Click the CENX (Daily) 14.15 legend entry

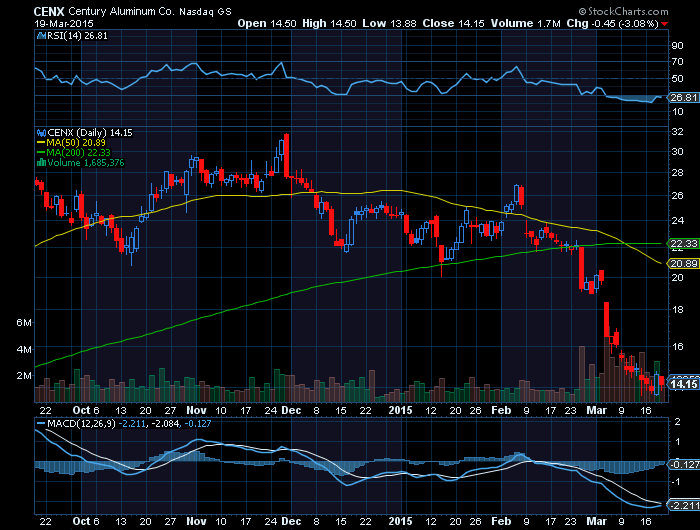pos(90,133)
